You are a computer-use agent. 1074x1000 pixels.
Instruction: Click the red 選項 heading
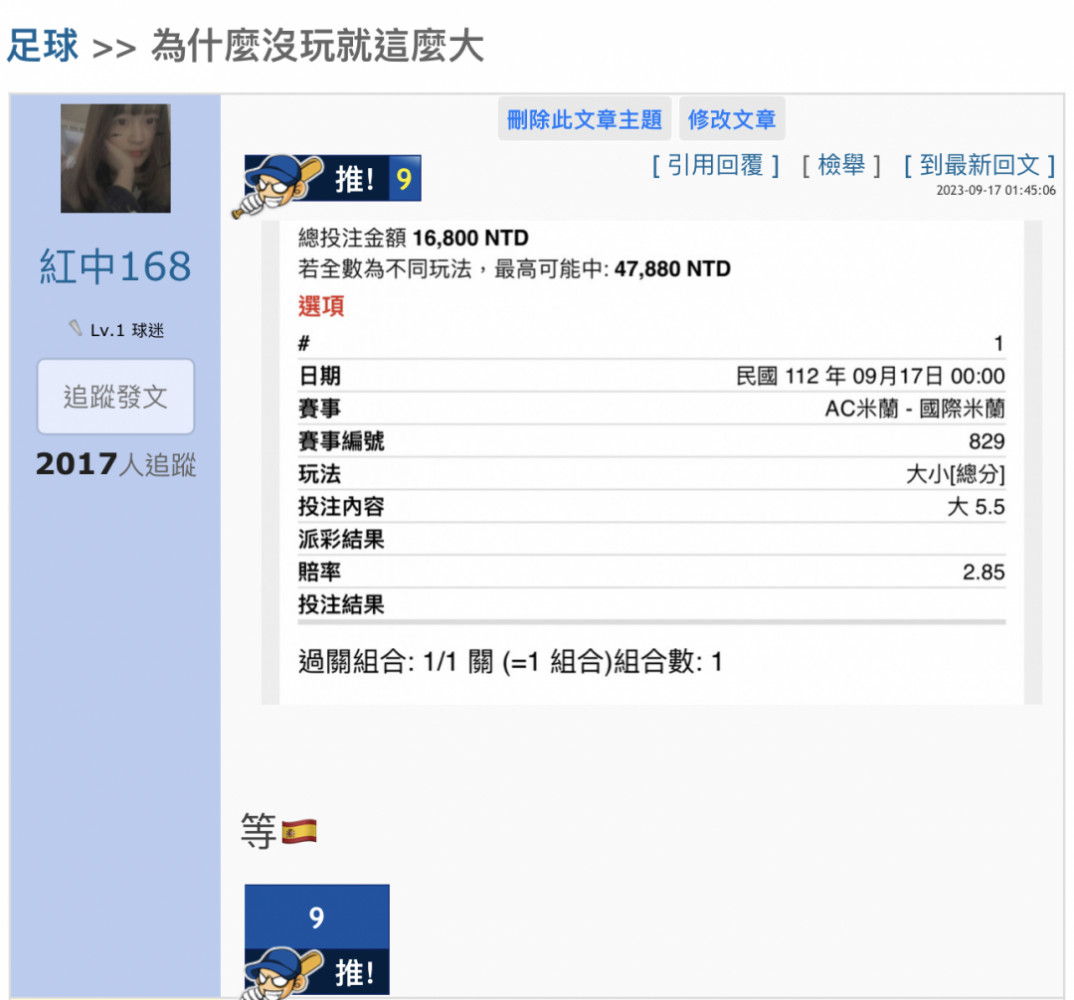click(321, 305)
